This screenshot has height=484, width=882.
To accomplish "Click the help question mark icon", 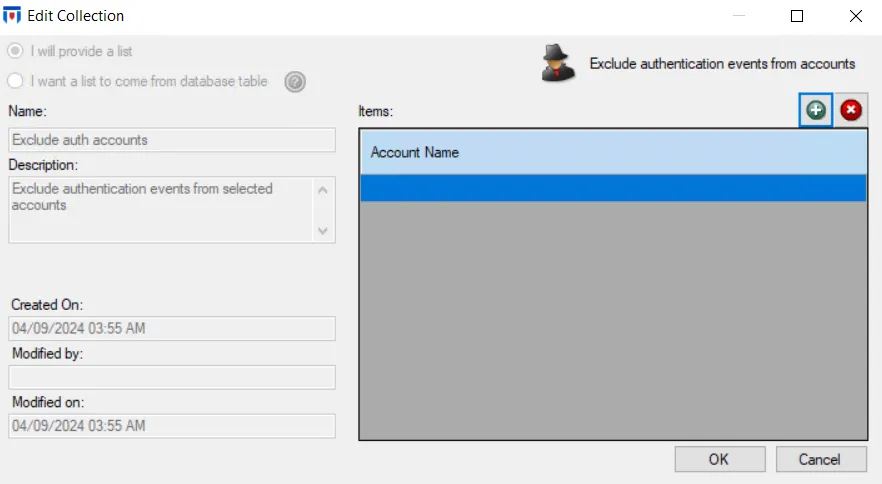I will (x=295, y=82).
